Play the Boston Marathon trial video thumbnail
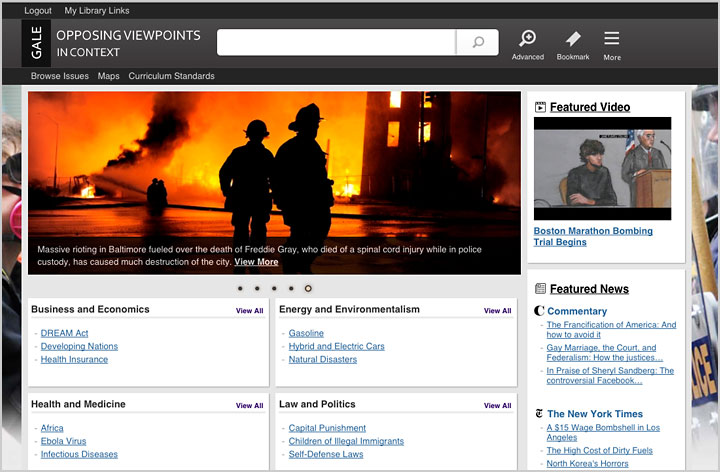The image size is (720, 472). 602,169
